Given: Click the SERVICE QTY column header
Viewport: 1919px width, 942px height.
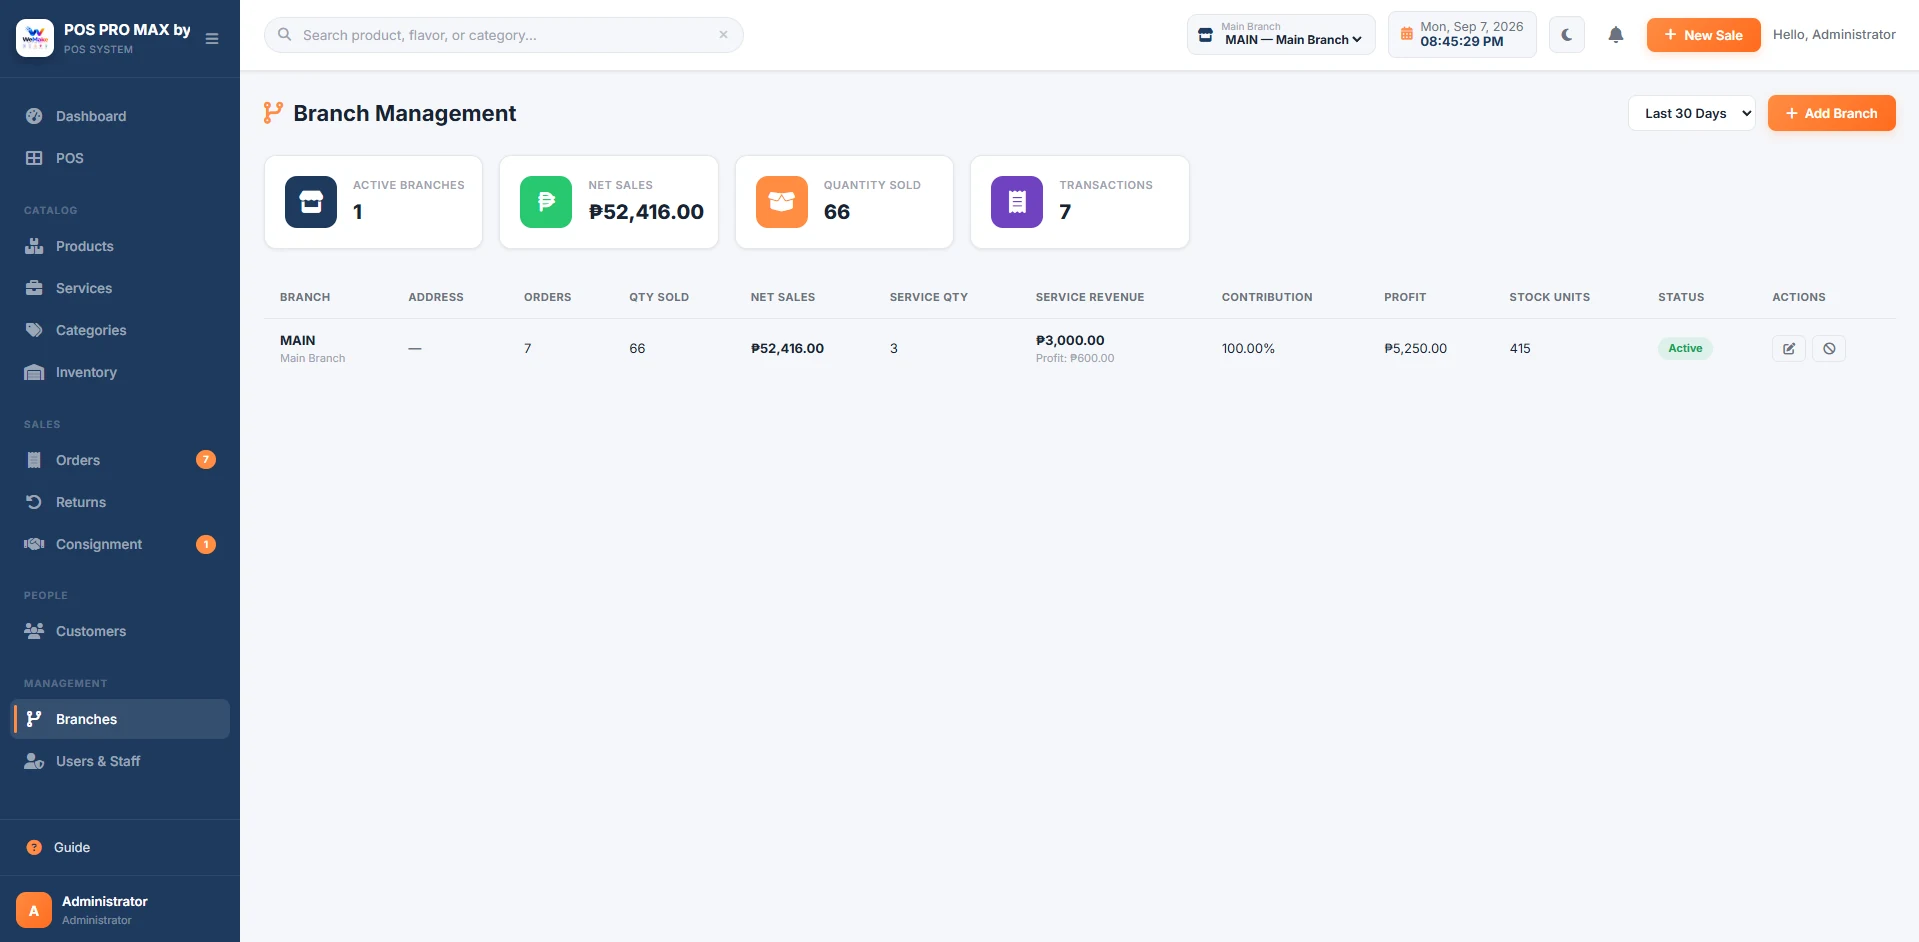Looking at the screenshot, I should [929, 297].
